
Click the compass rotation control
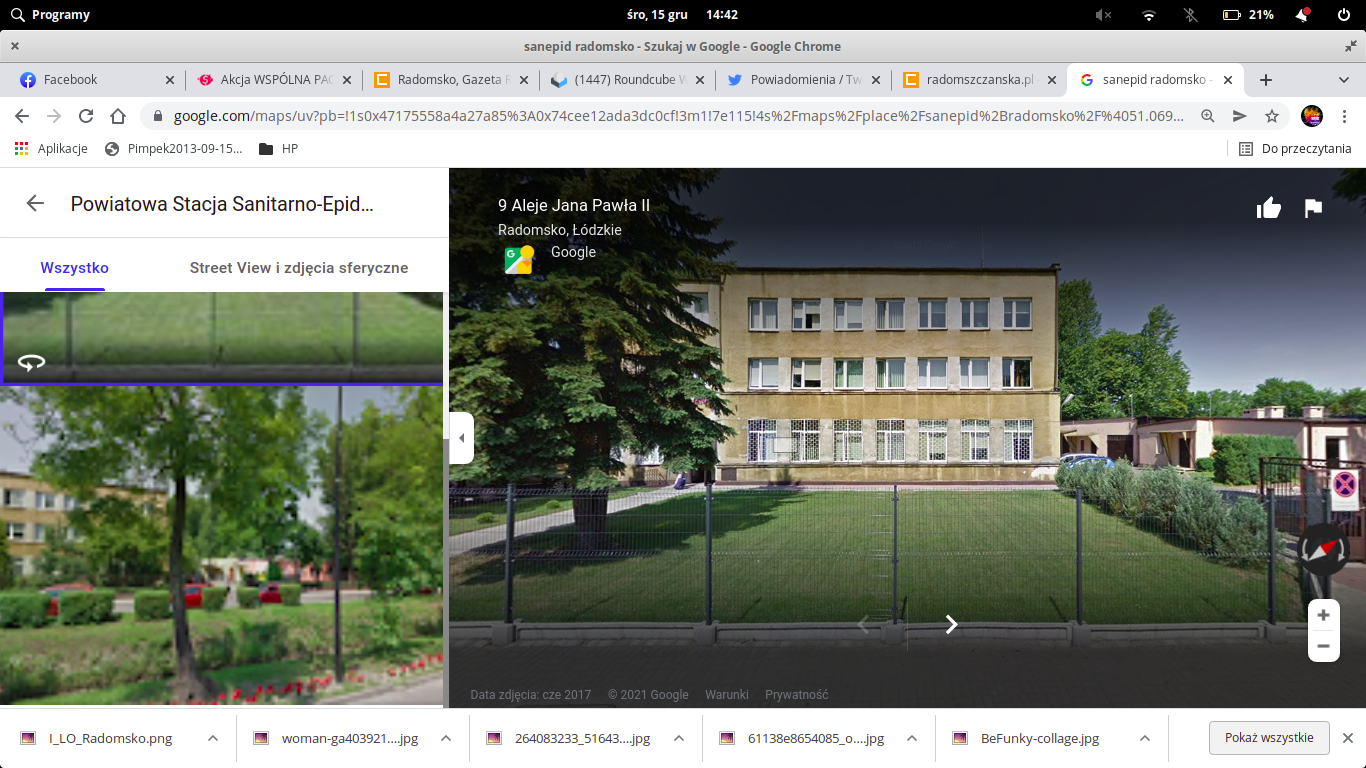click(x=1324, y=549)
